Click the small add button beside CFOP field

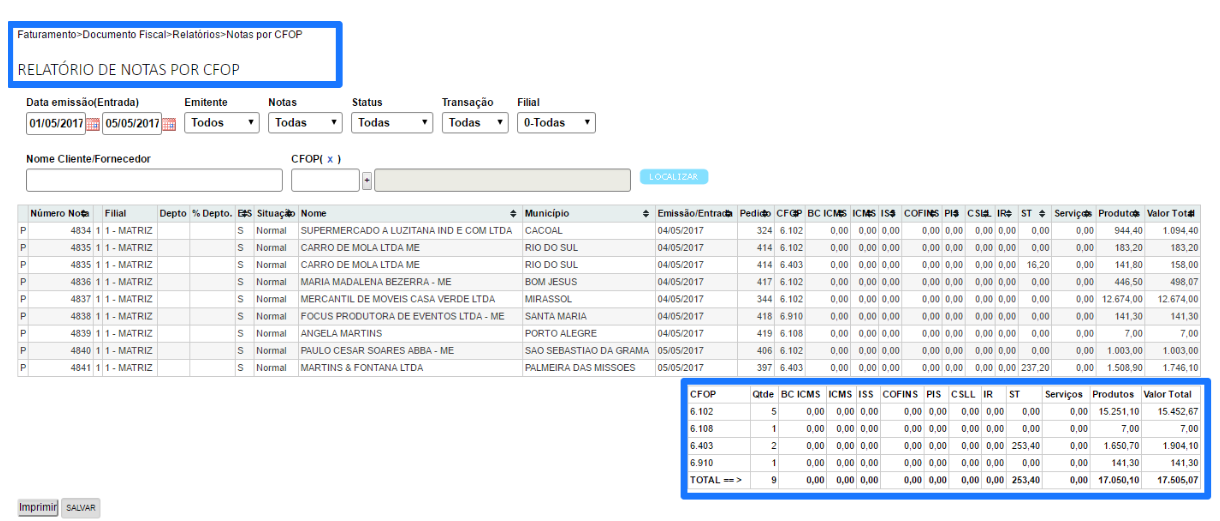(x=367, y=180)
